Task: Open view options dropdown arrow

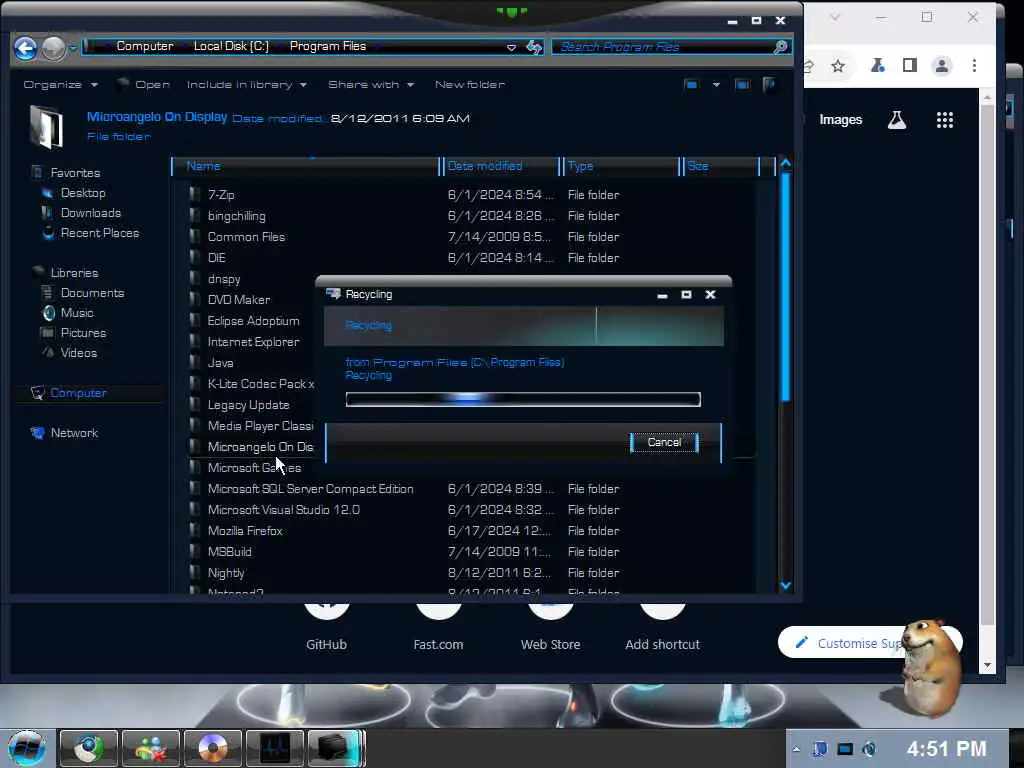Action: [716, 85]
